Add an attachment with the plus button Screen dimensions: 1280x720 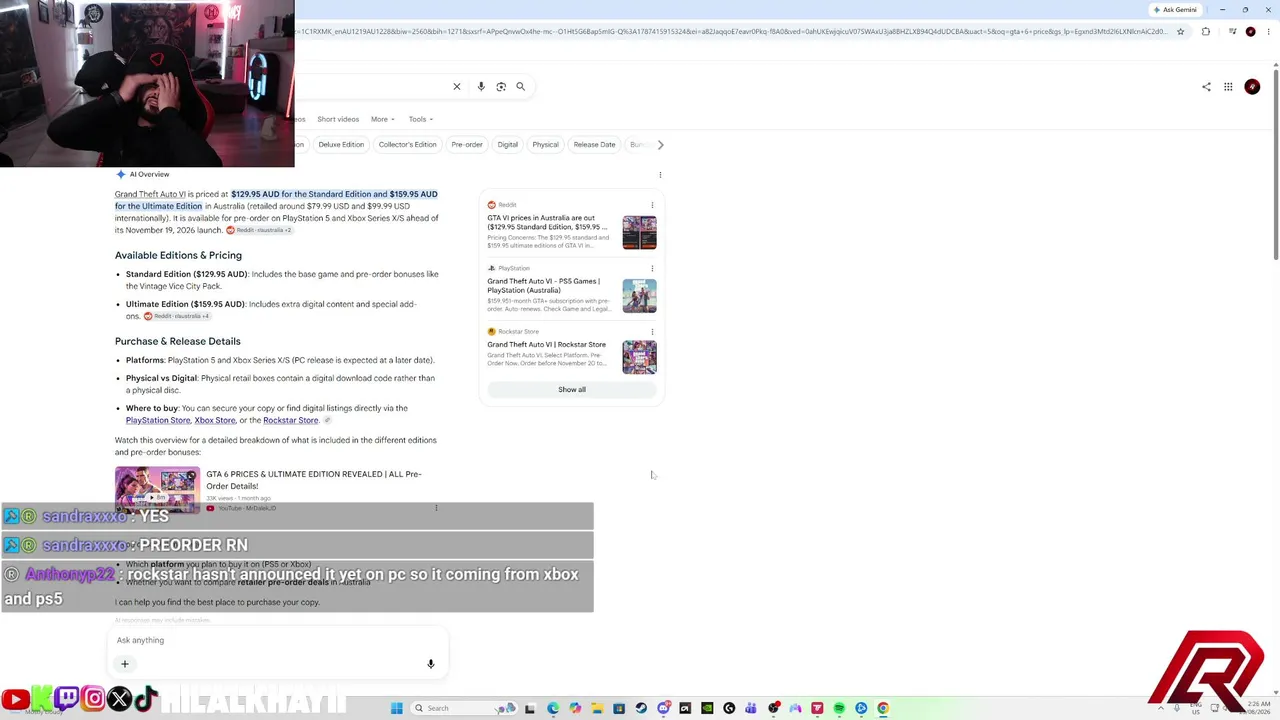coord(125,664)
